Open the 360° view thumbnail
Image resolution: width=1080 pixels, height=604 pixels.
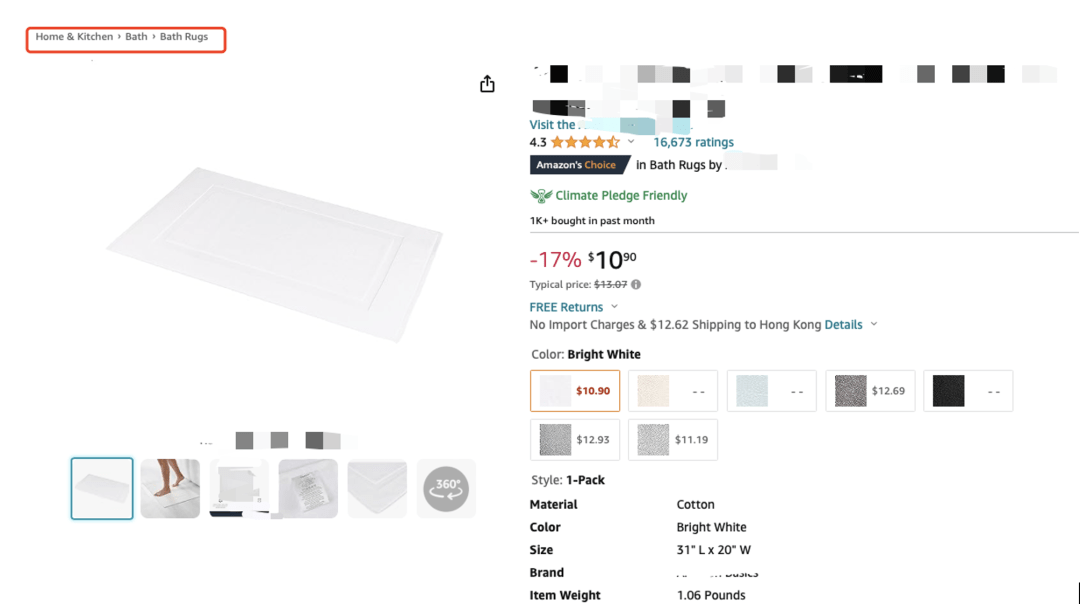coord(446,489)
